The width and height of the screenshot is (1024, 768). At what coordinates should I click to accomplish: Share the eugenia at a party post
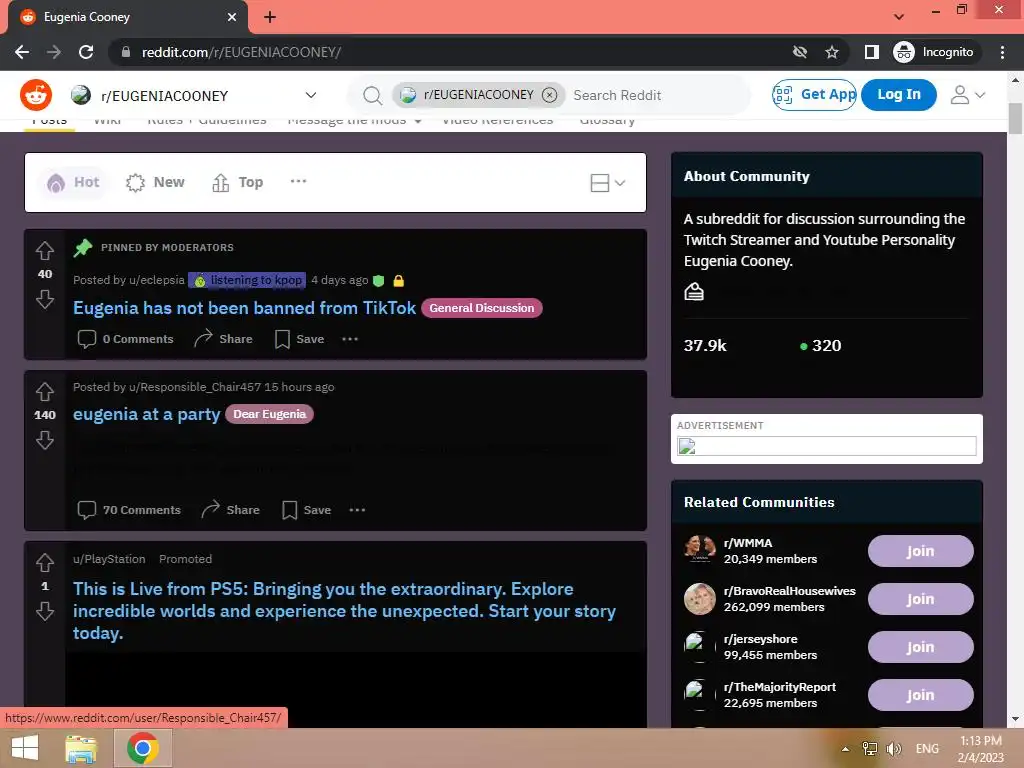pyautogui.click(x=230, y=510)
